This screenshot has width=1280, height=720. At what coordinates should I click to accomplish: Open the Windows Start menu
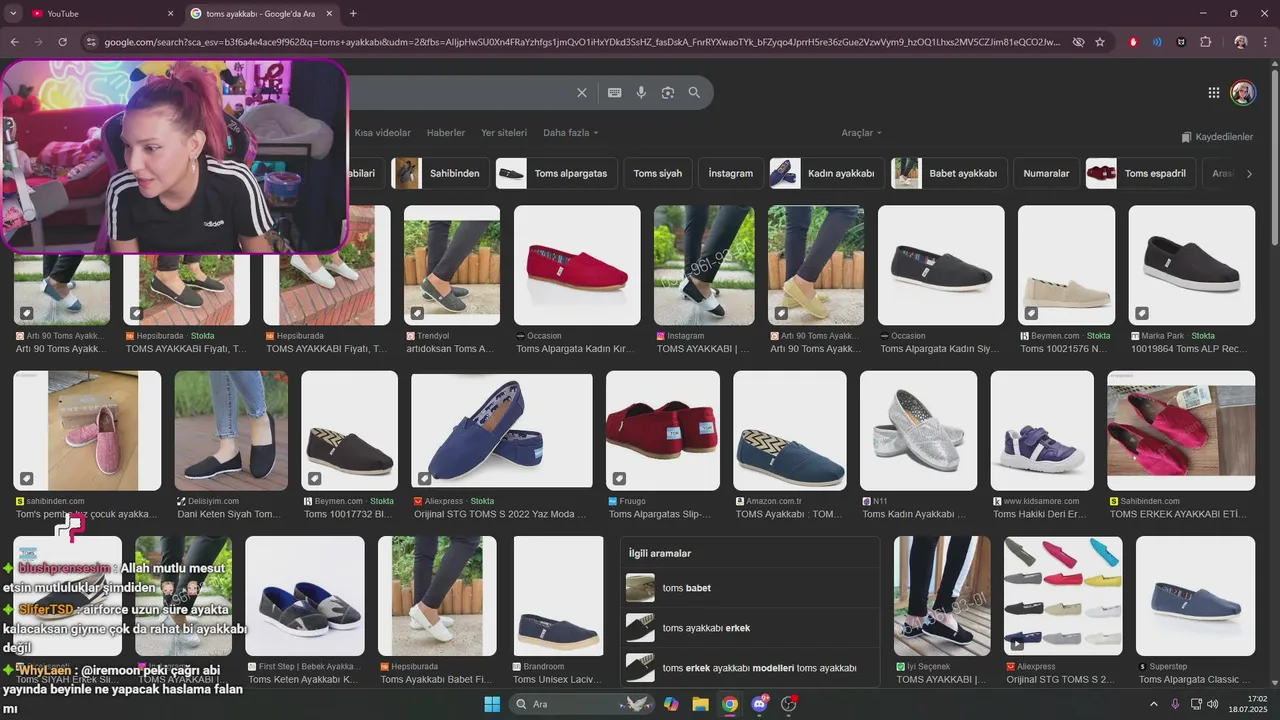click(492, 704)
